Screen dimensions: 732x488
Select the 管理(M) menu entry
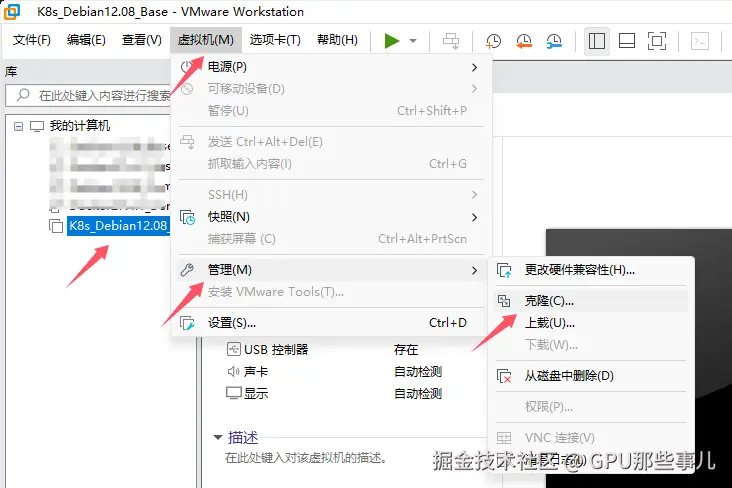point(331,270)
